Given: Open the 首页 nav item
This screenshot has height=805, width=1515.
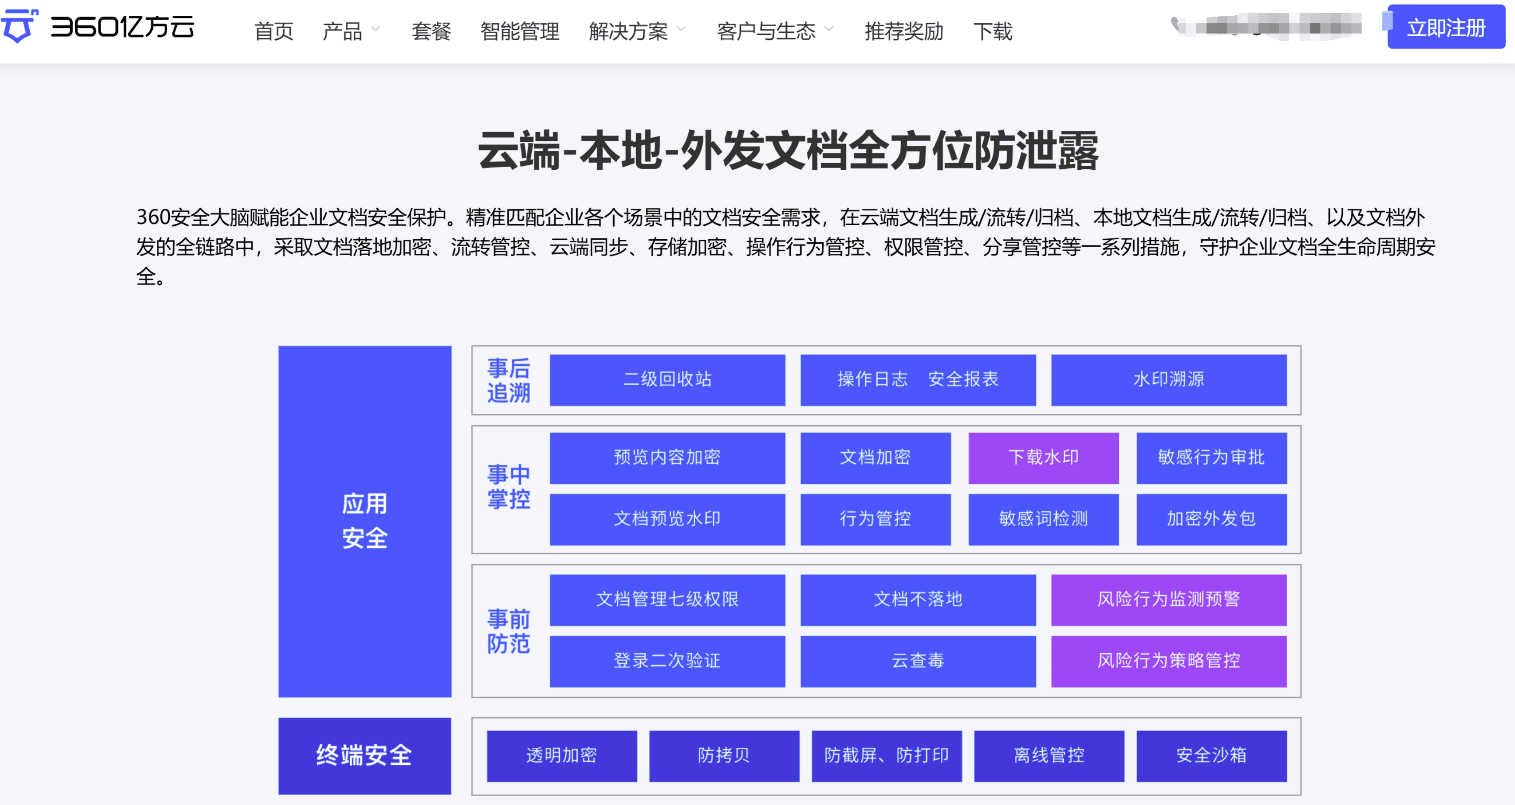Looking at the screenshot, I should pyautogui.click(x=274, y=31).
